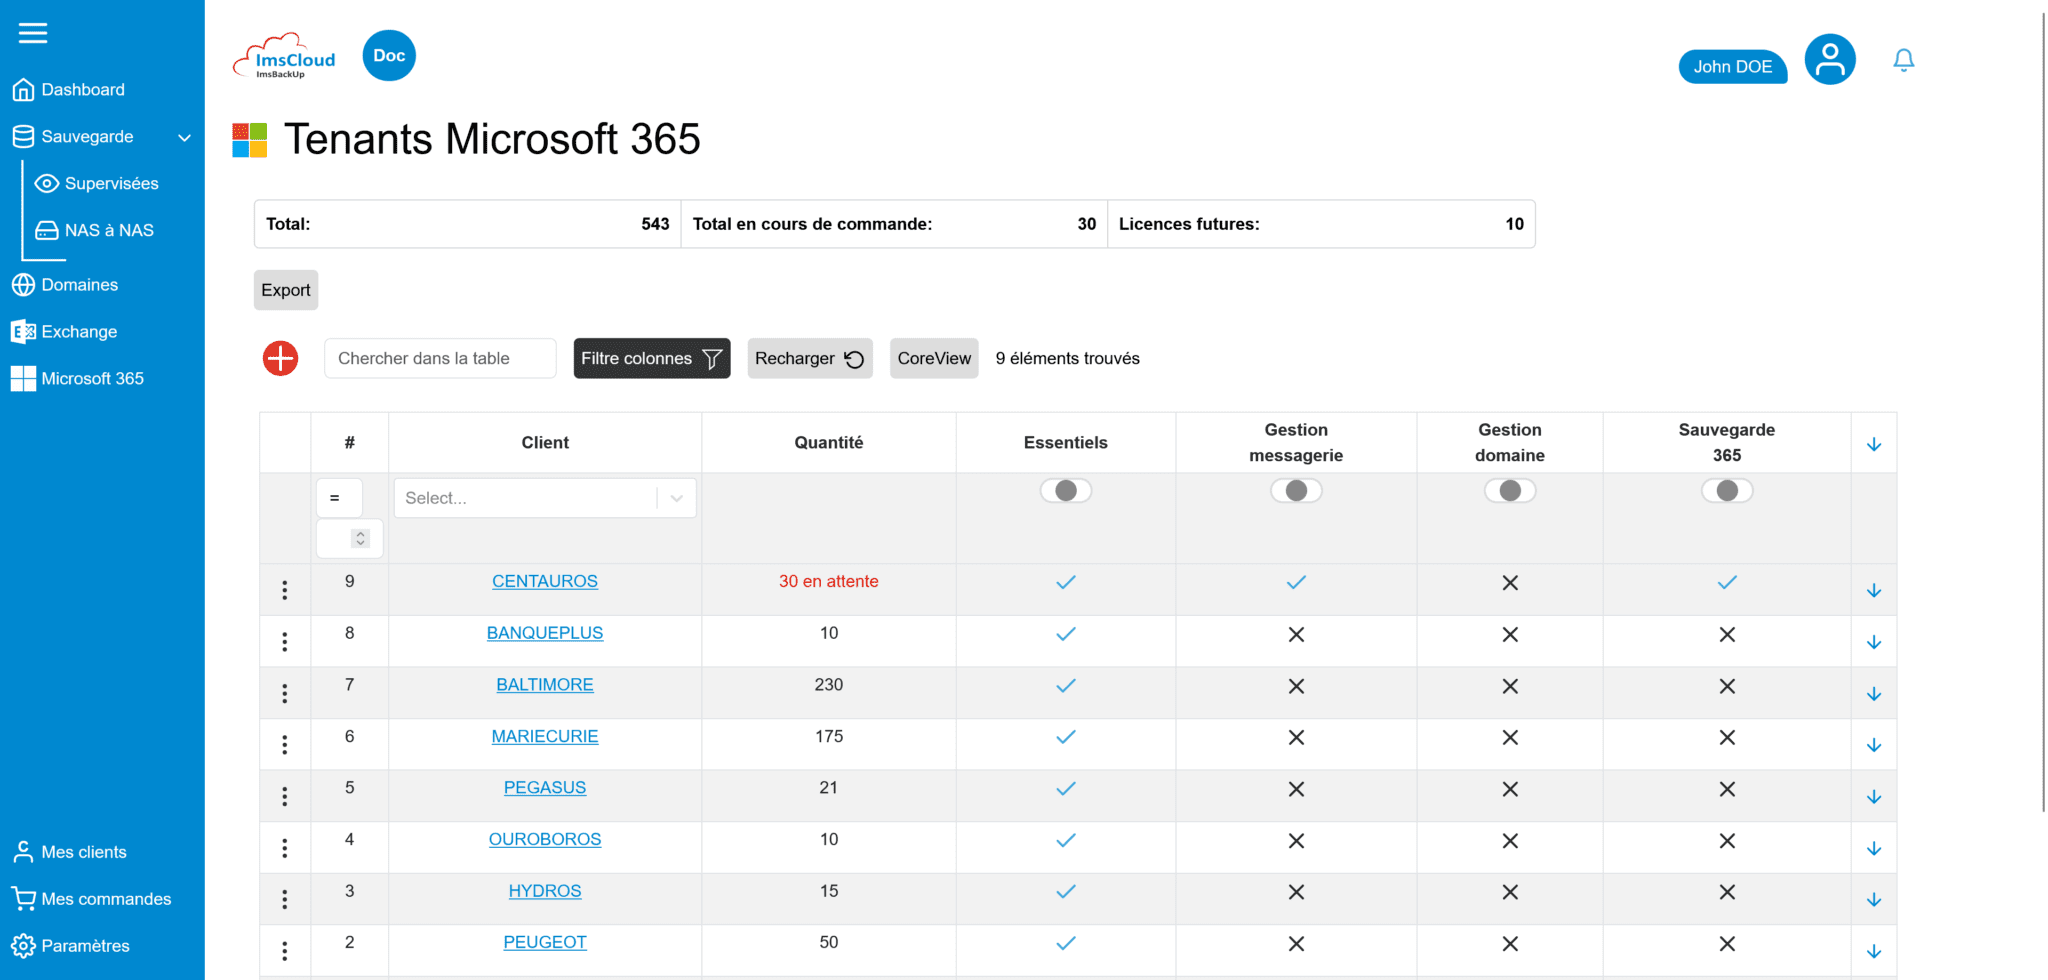Select the red plus icon above the table

[x=280, y=358]
